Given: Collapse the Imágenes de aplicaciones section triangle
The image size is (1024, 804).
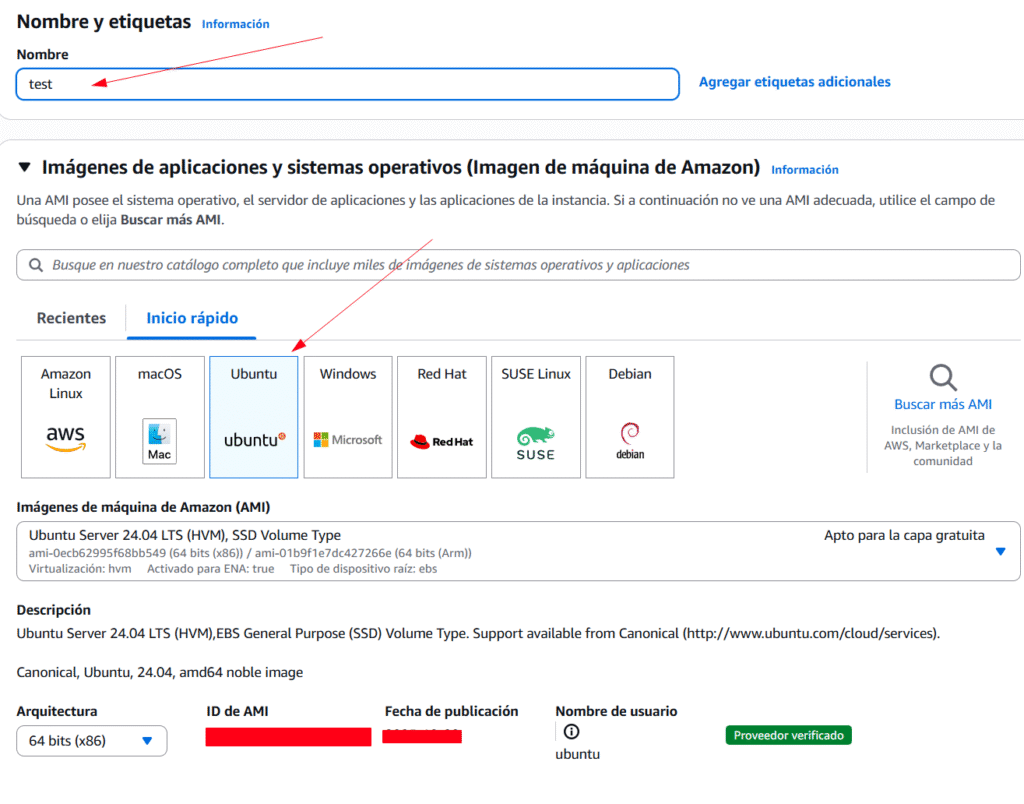Looking at the screenshot, I should click(25, 167).
